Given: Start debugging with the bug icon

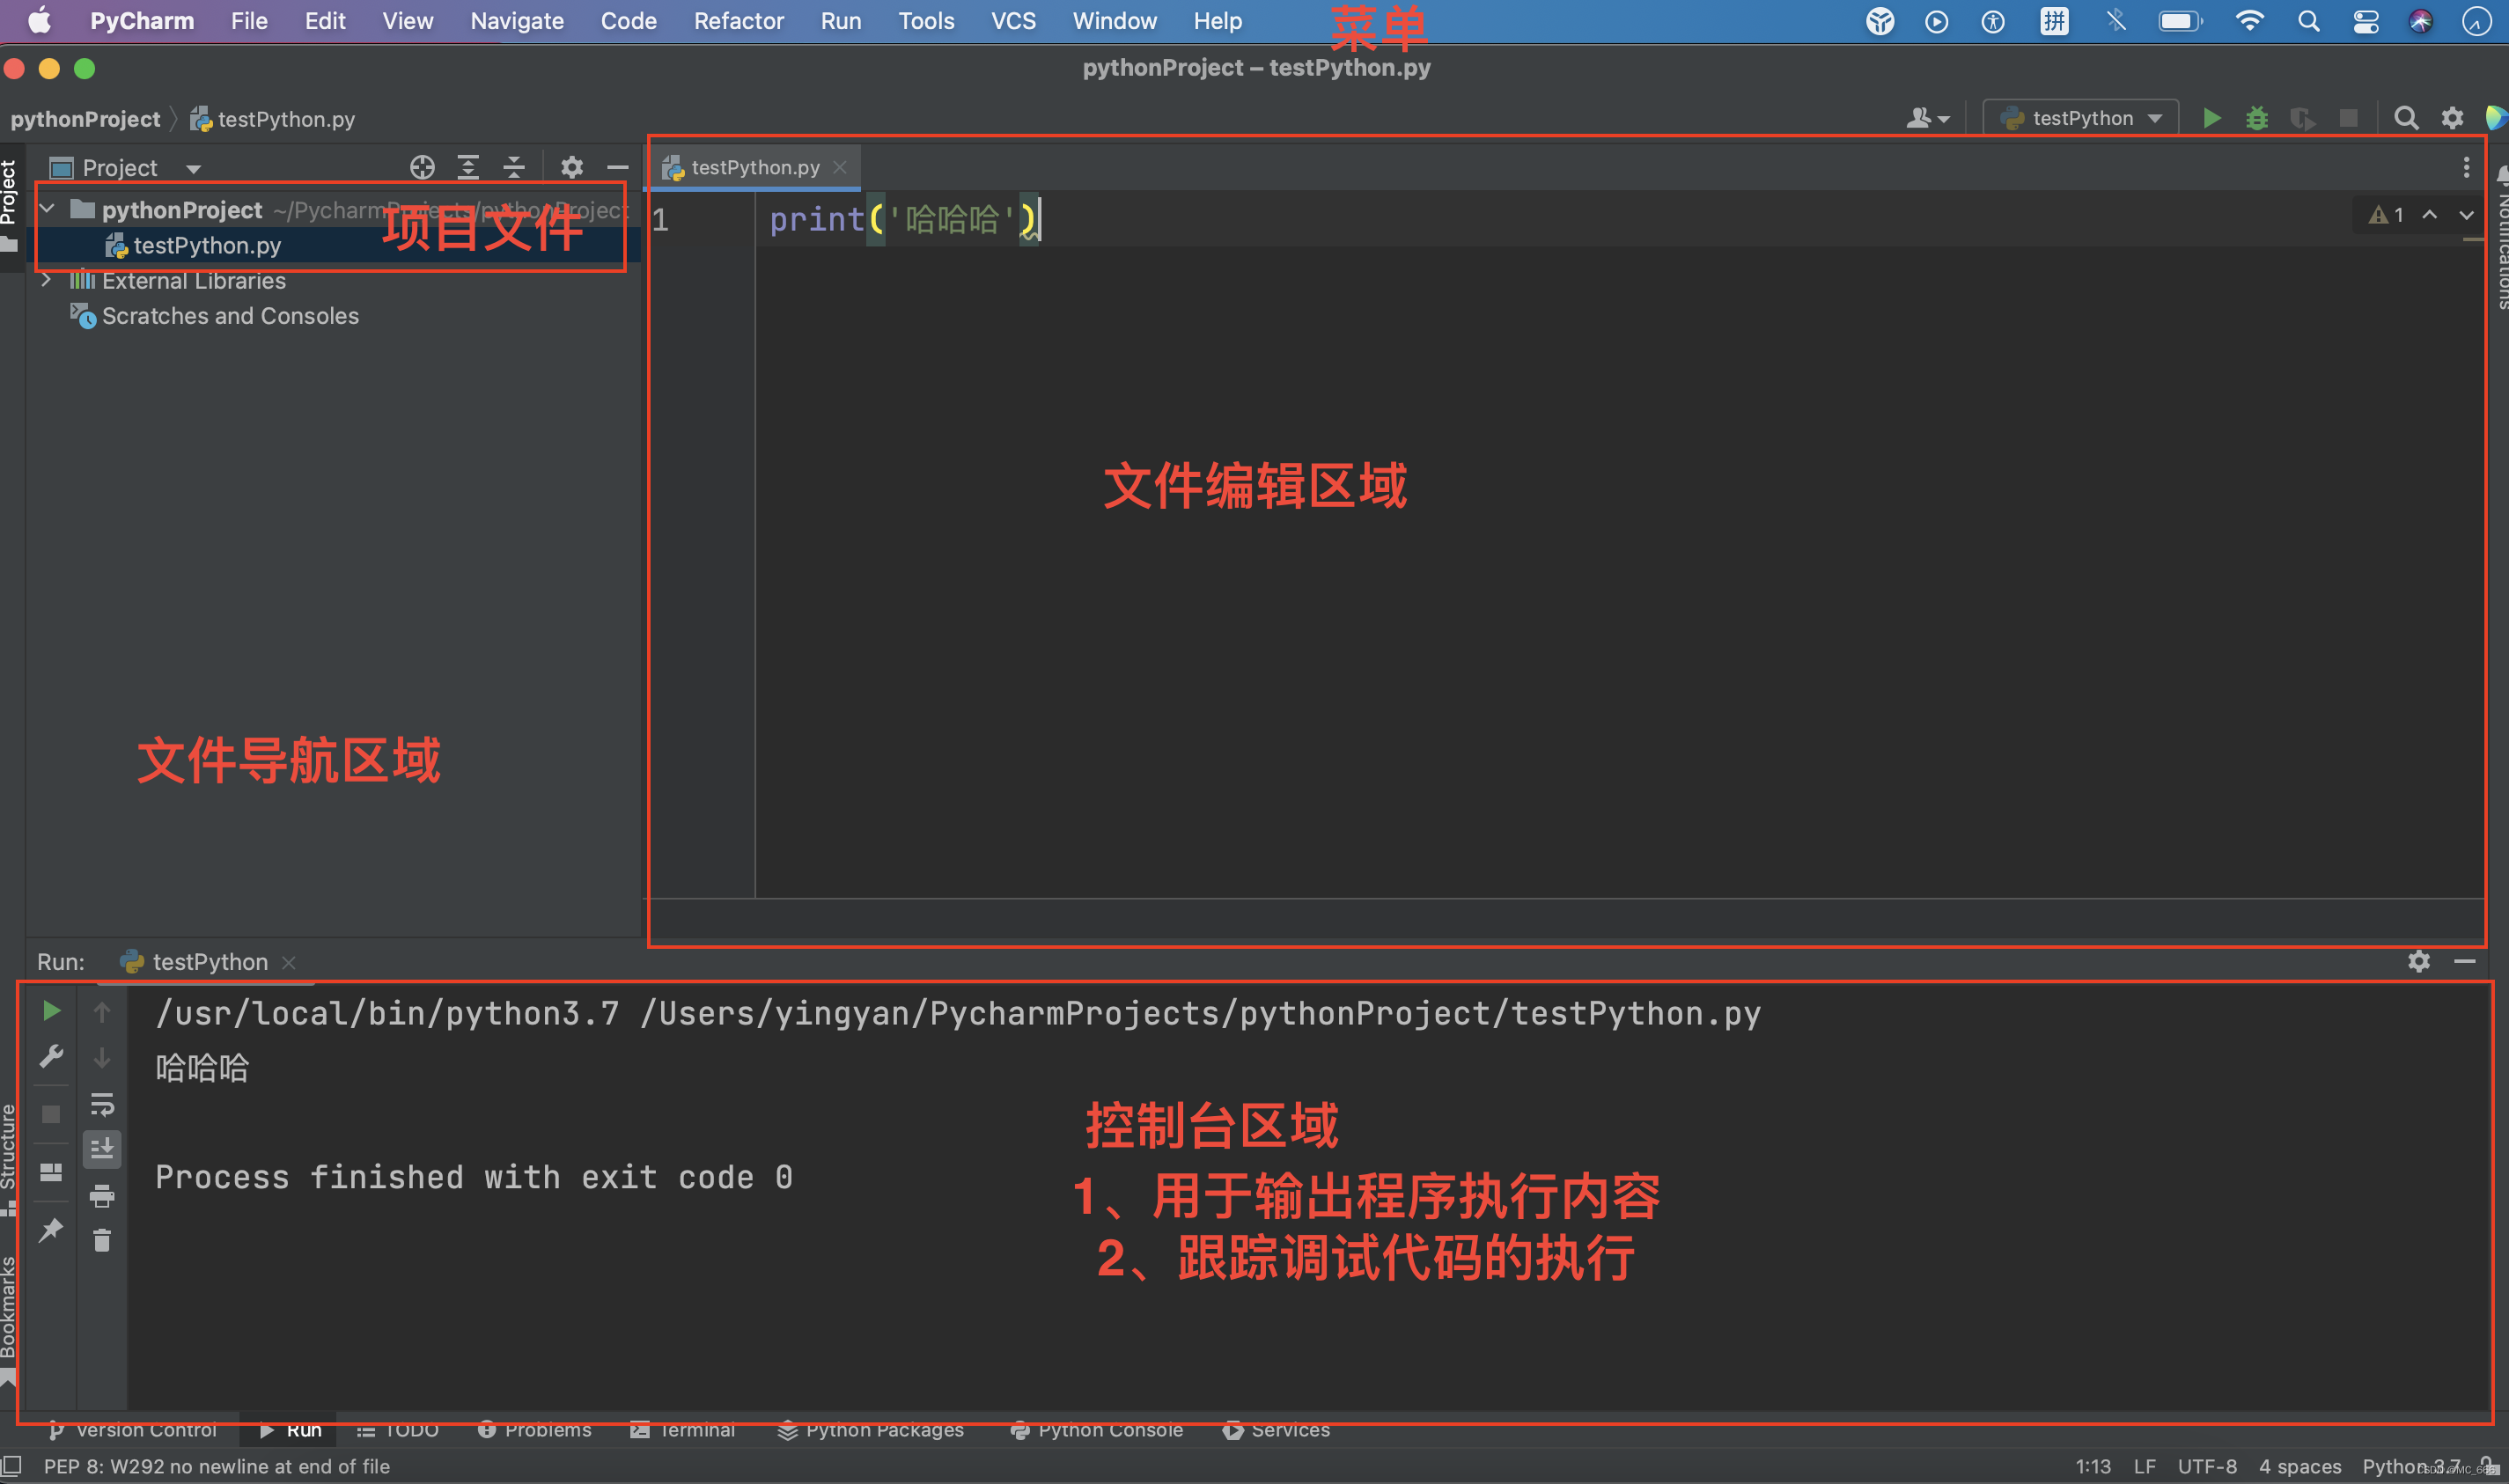Looking at the screenshot, I should click(x=2257, y=117).
